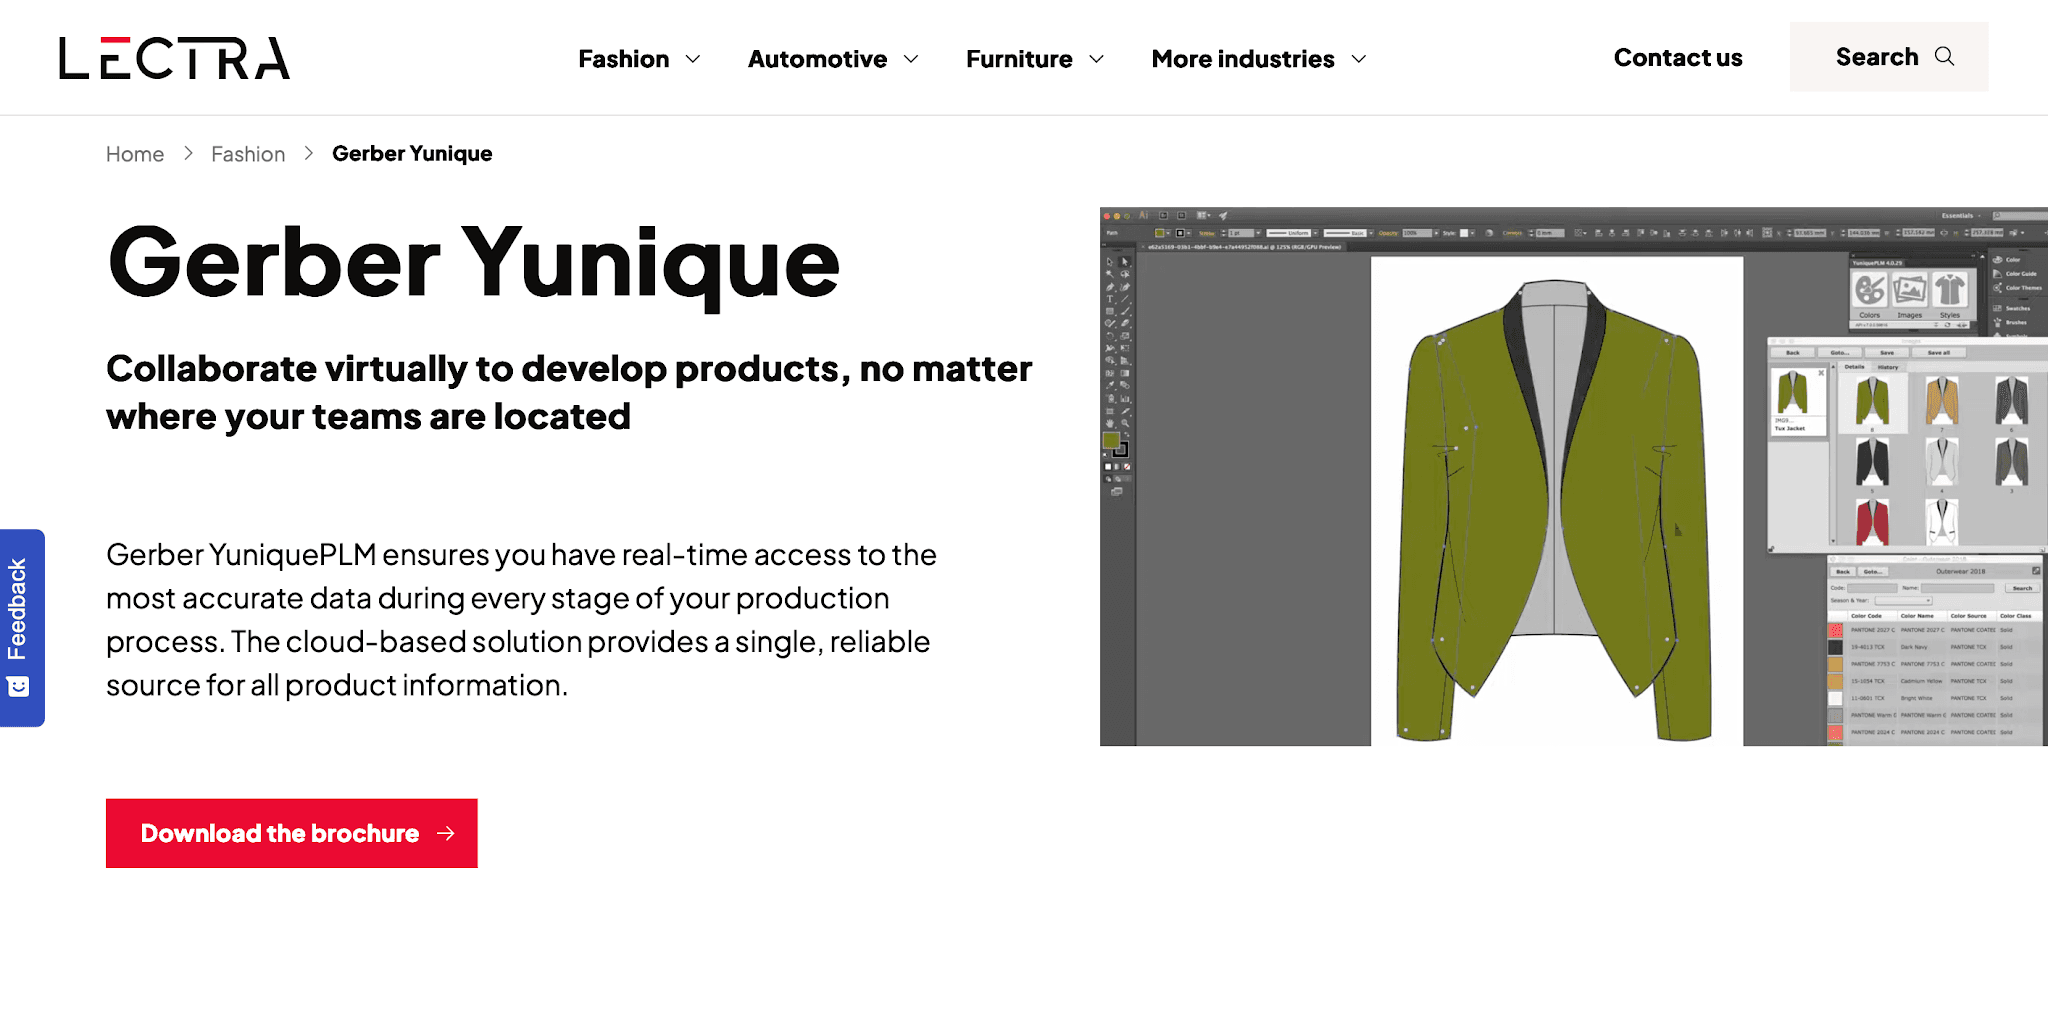Go to Contact us page
2048x1010 pixels.
[x=1678, y=58]
